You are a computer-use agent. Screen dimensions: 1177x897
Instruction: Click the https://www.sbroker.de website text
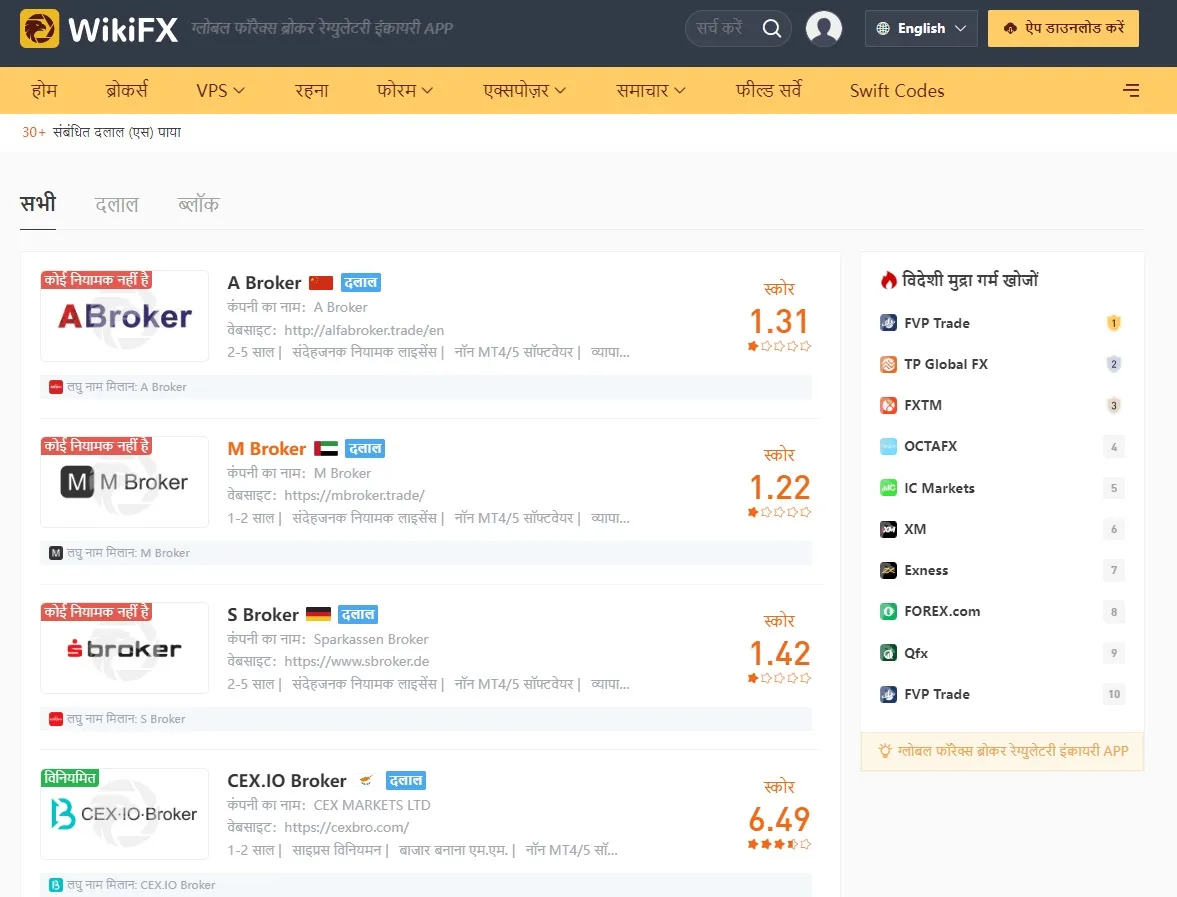click(x=357, y=661)
